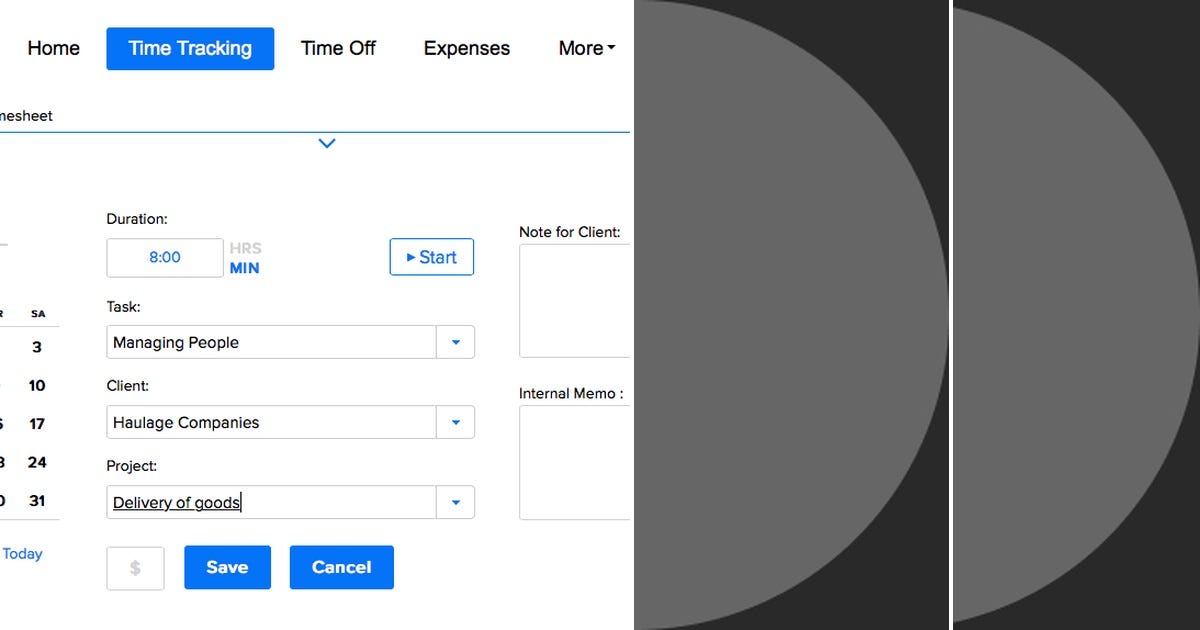Select the 17th on the calendar
The height and width of the screenshot is (630, 1200).
pyautogui.click(x=37, y=424)
